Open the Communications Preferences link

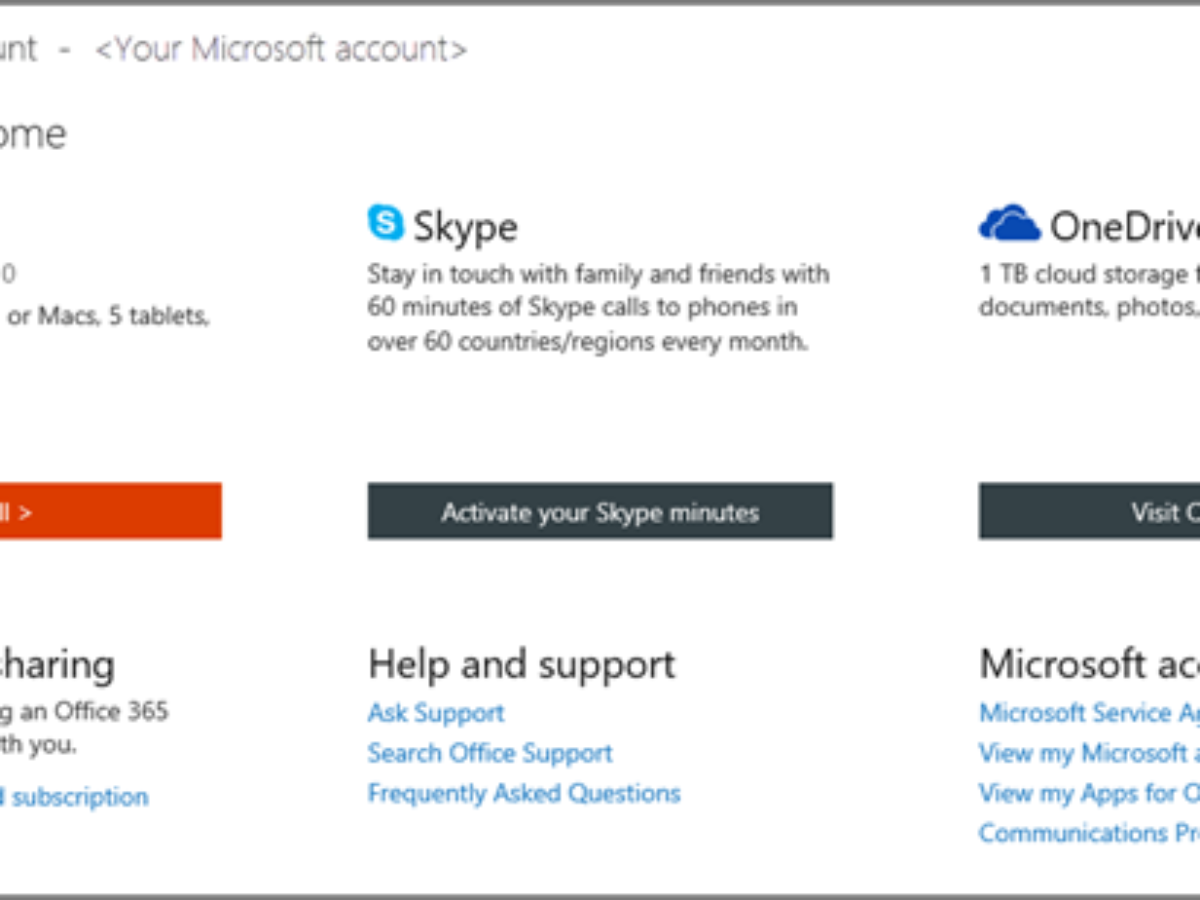tap(1089, 833)
